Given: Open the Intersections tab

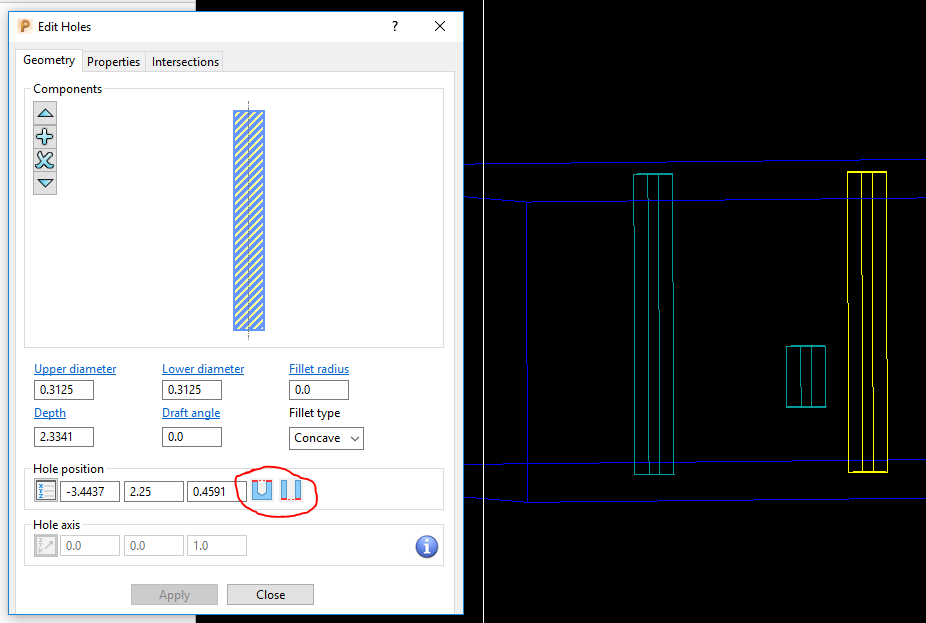Looking at the screenshot, I should coord(185,61).
